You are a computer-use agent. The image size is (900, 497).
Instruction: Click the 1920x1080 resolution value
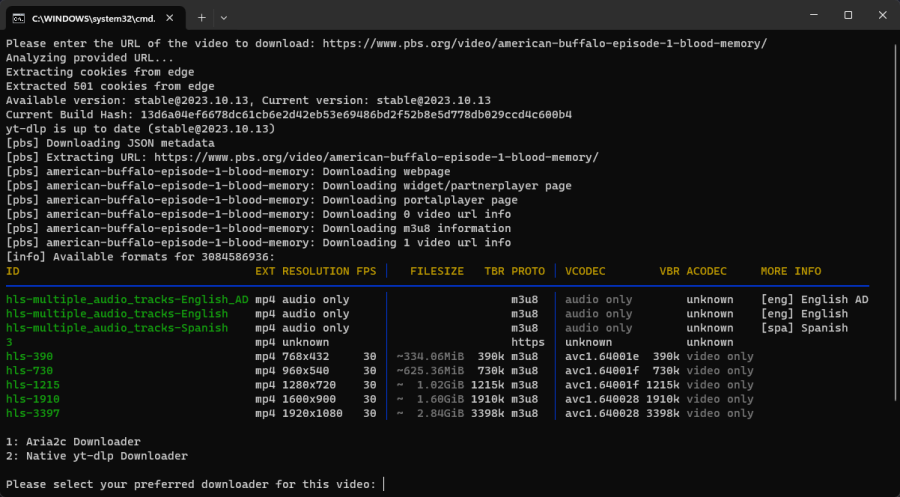(313, 412)
